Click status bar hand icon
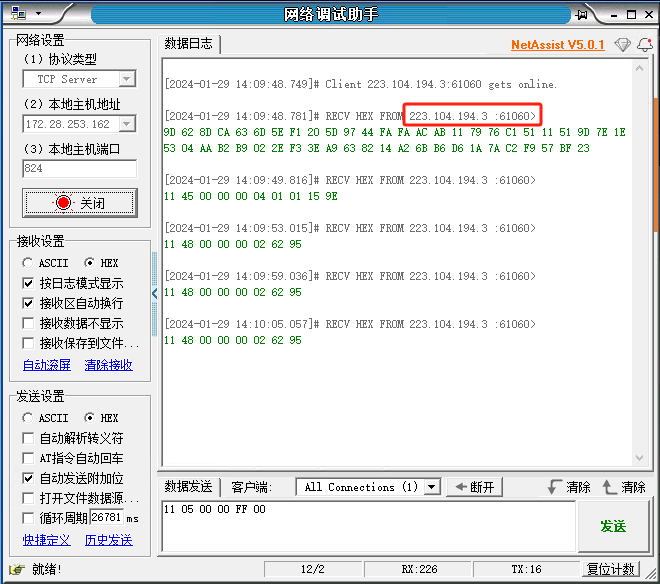 point(17,569)
